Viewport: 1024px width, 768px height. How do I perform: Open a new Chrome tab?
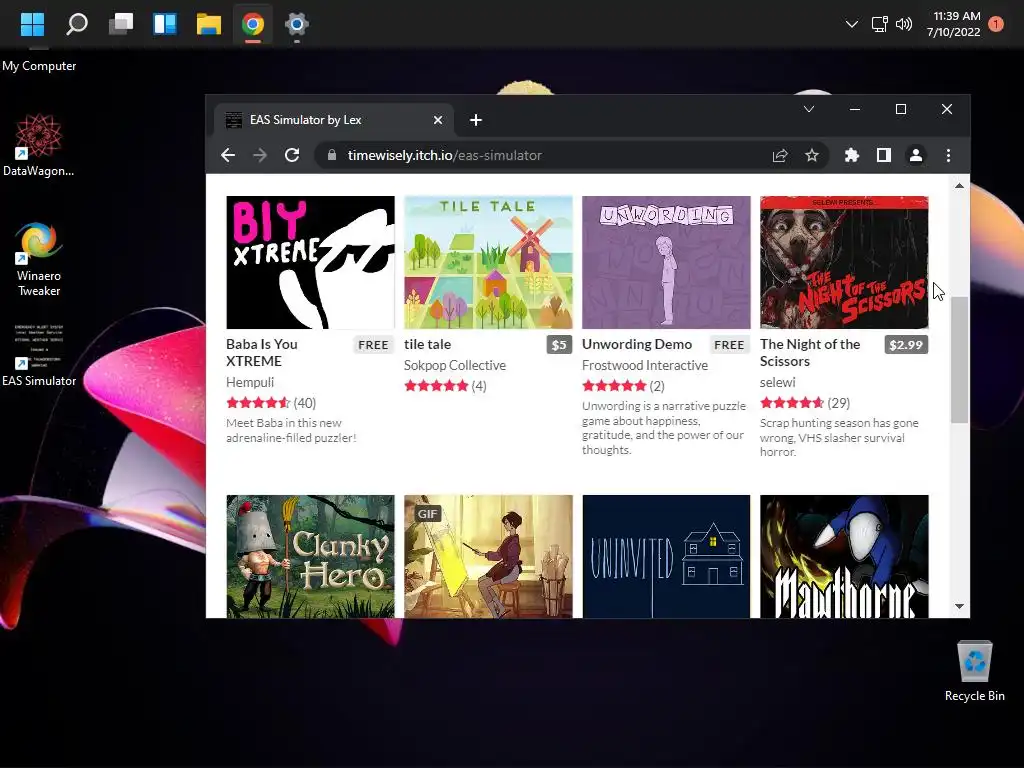click(476, 120)
